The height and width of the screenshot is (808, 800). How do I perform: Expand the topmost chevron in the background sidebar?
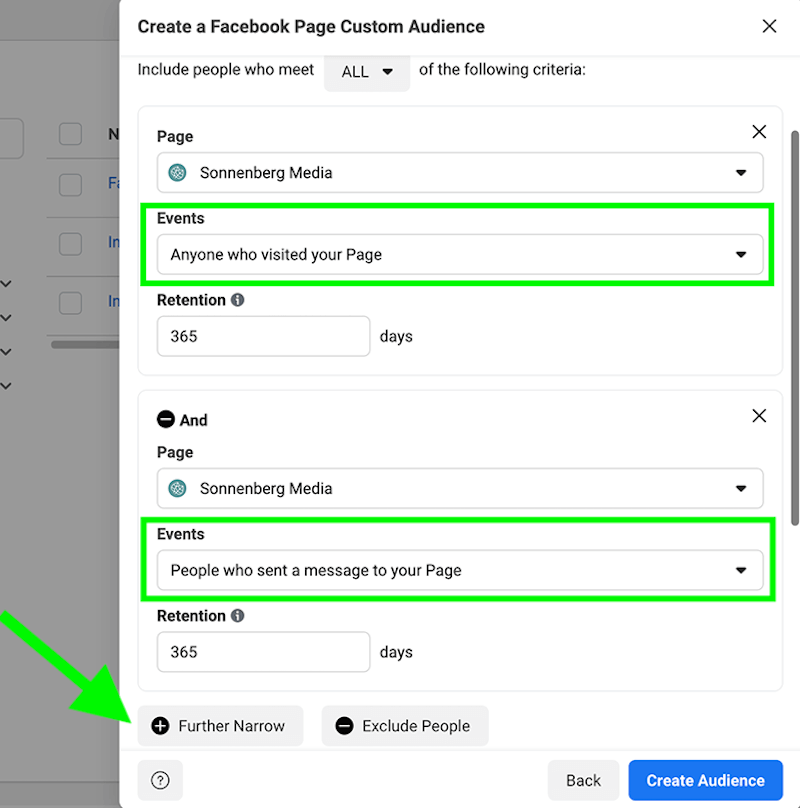[6, 284]
